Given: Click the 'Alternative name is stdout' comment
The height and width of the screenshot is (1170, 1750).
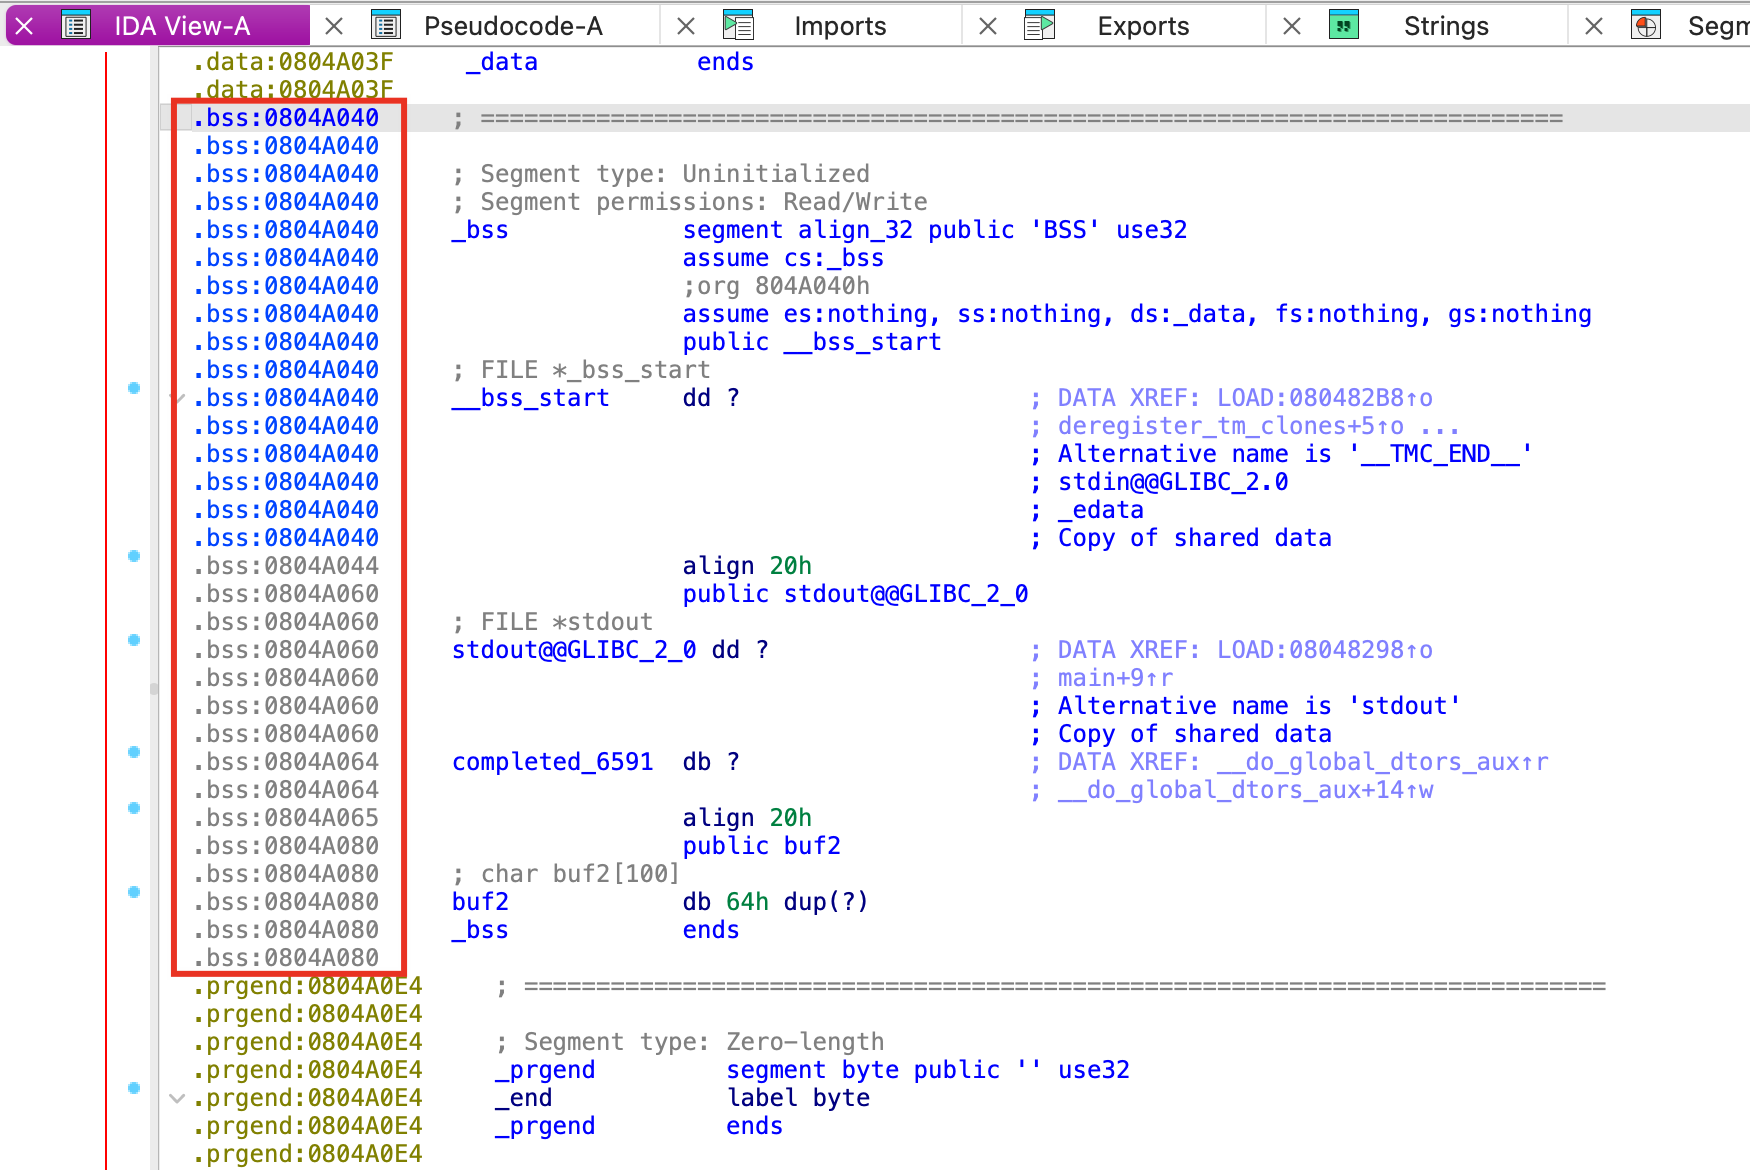Looking at the screenshot, I should pyautogui.click(x=1259, y=706).
